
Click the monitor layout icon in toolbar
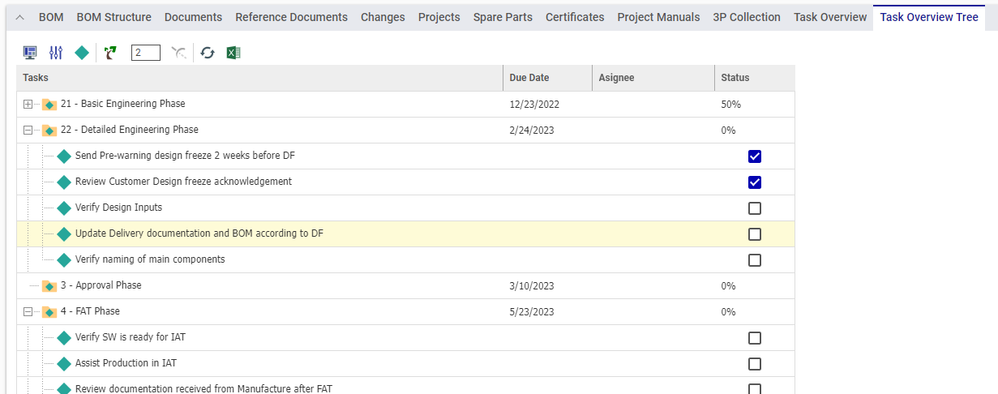[x=29, y=53]
